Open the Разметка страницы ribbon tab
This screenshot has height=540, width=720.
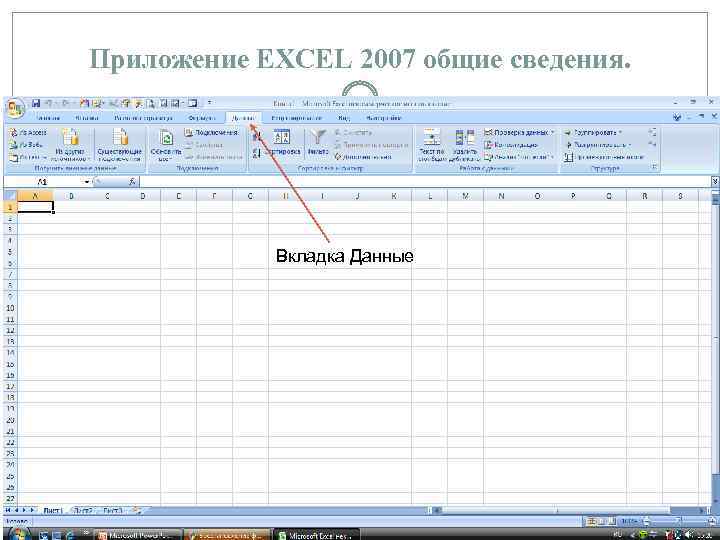click(143, 118)
